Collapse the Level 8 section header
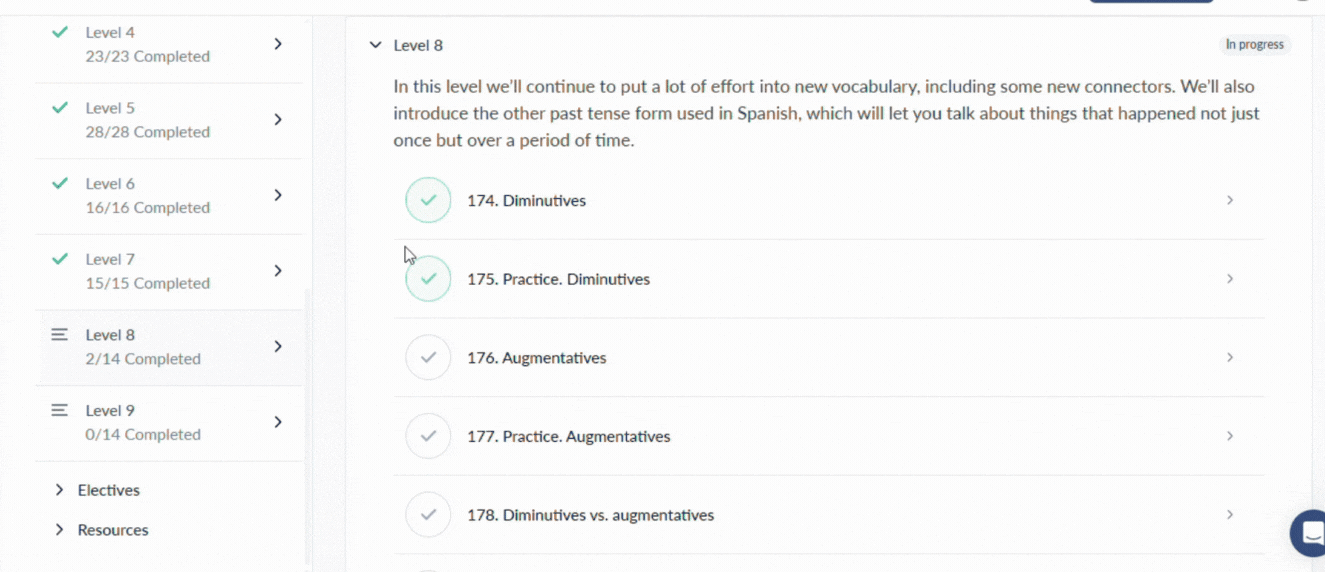This screenshot has width=1325, height=572. tap(375, 45)
